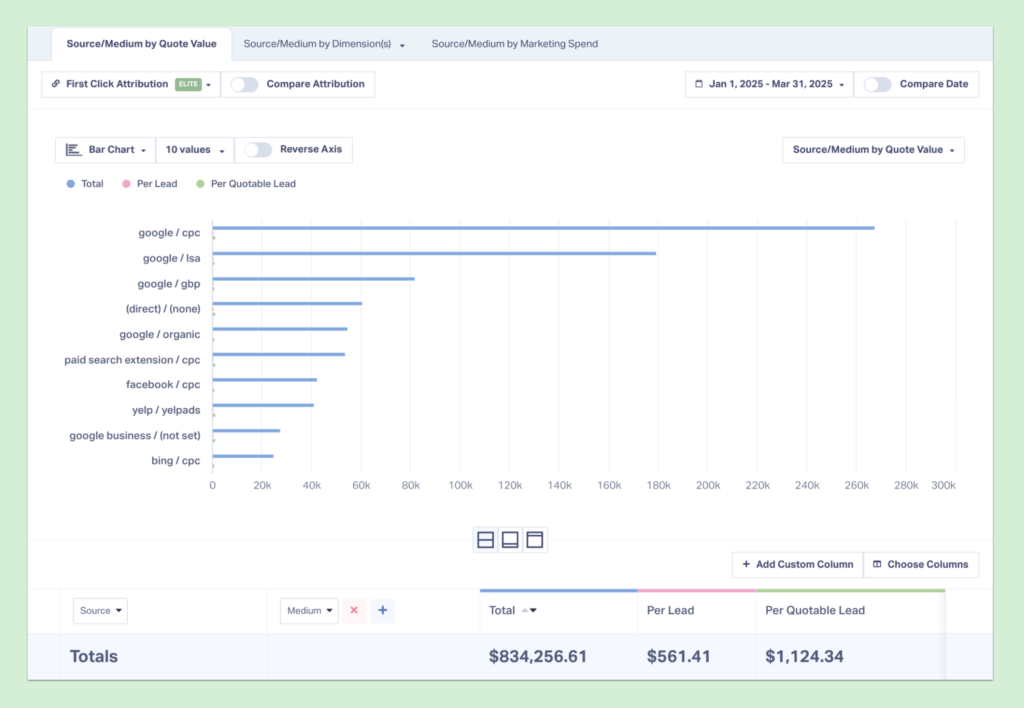Click the calendar icon next to the date range
The image size is (1024, 708).
698,84
